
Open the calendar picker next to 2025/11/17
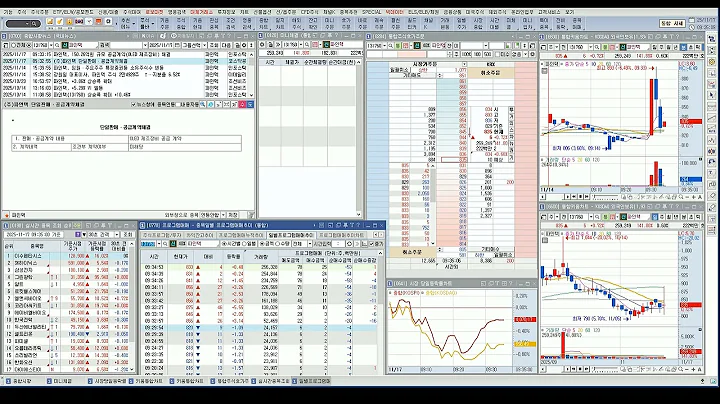coord(176,45)
